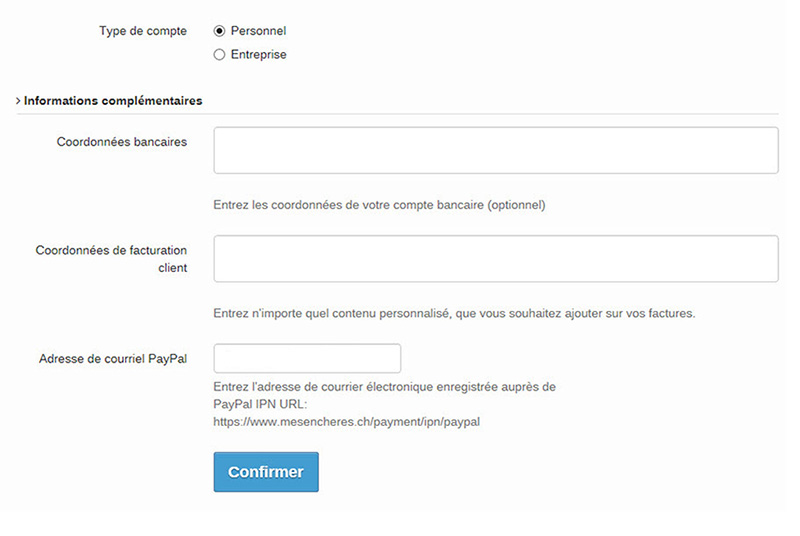The width and height of the screenshot is (800, 536).
Task: Toggle the chevron beside Informations complémentaires
Action: 18,101
